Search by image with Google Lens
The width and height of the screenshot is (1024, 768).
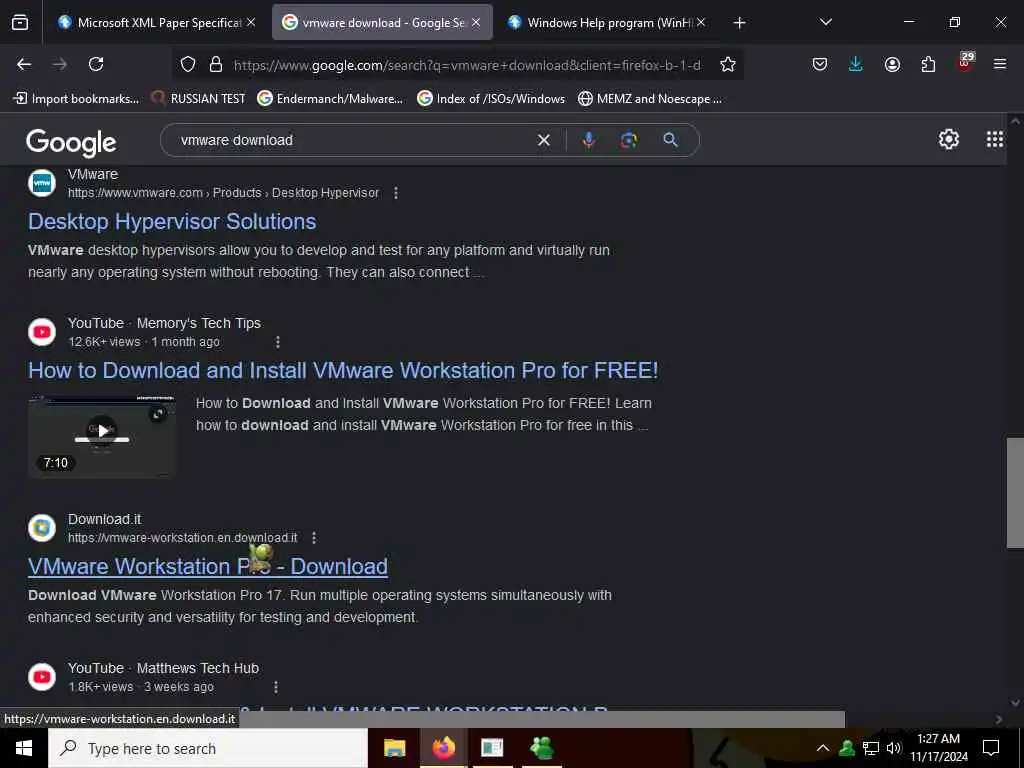click(629, 140)
